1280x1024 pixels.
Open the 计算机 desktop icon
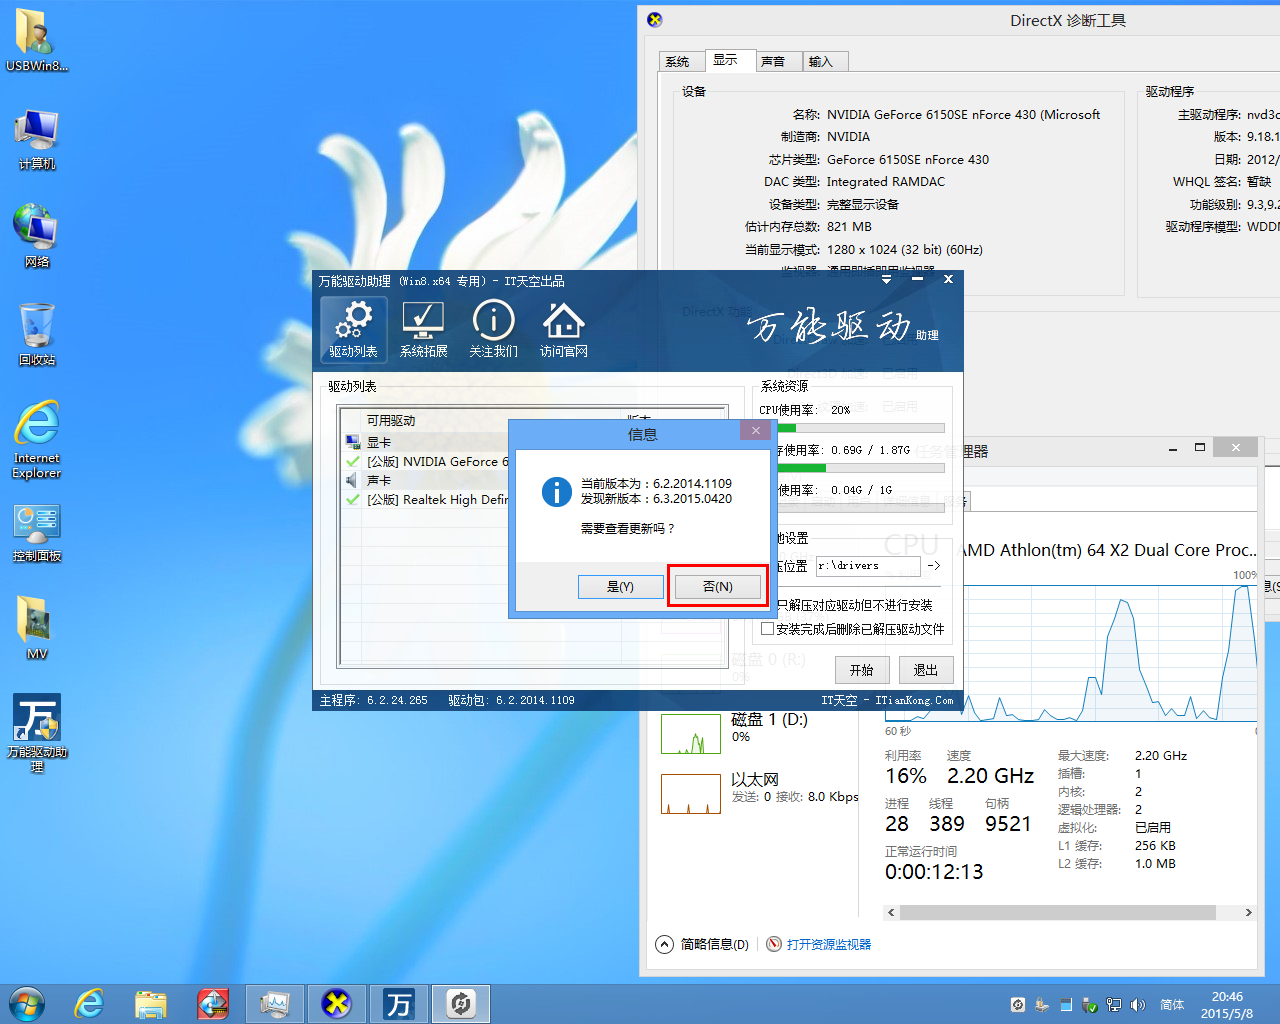(37, 138)
